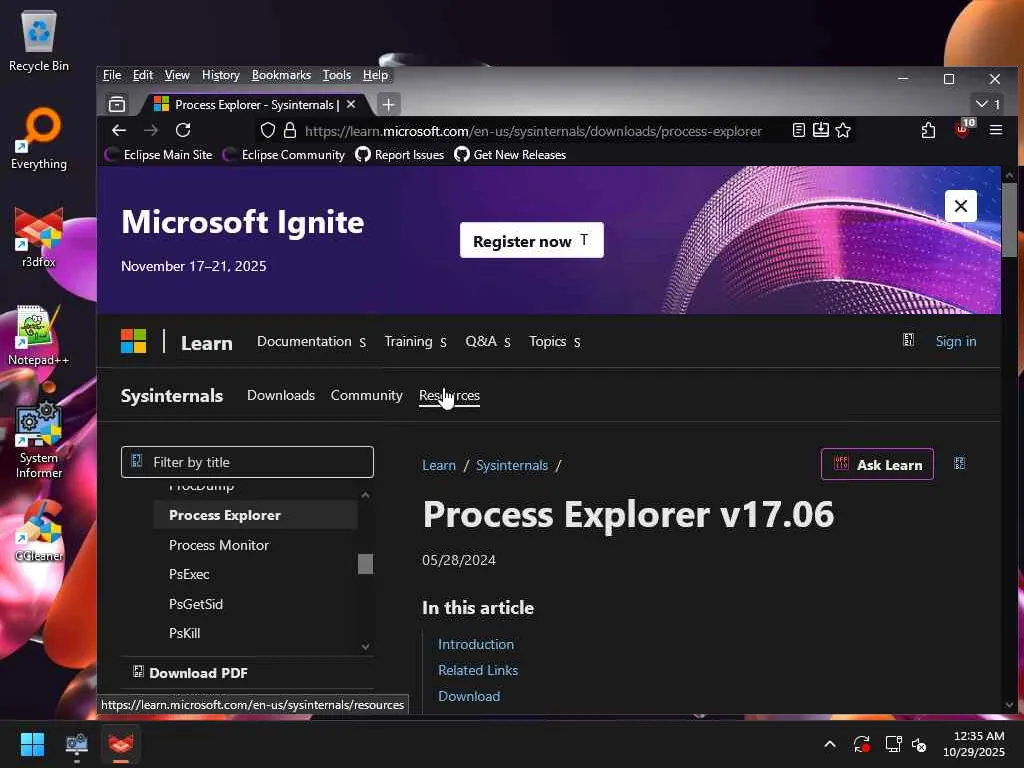
Task: Open the History menu
Action: pos(221,75)
